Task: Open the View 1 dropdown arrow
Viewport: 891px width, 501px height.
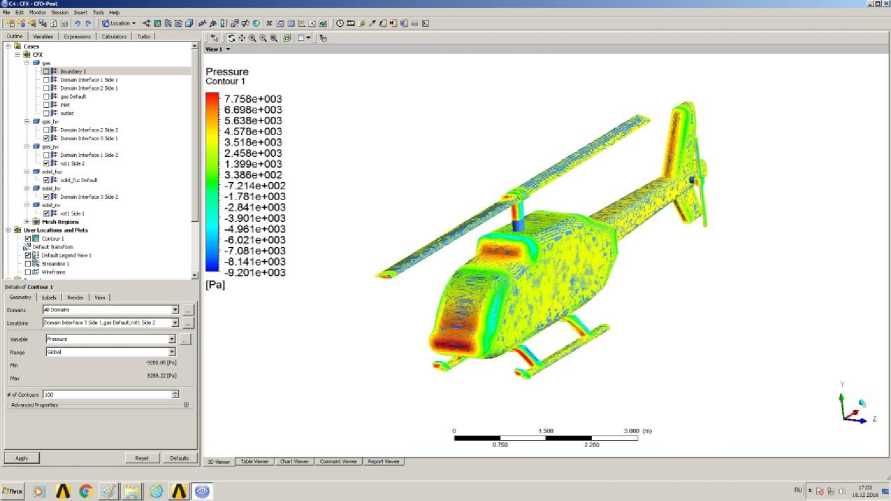Action: coord(228,49)
